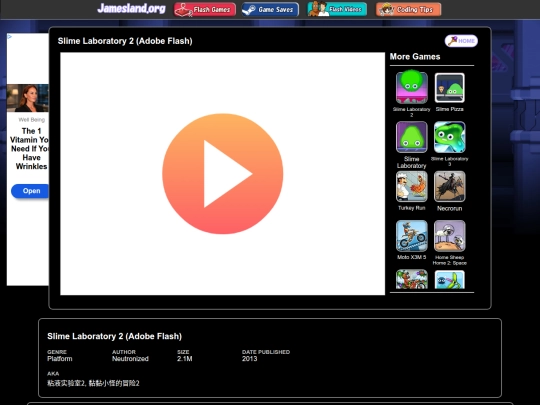Open the Game Saves menu
This screenshot has width=540, height=405.
(270, 9)
